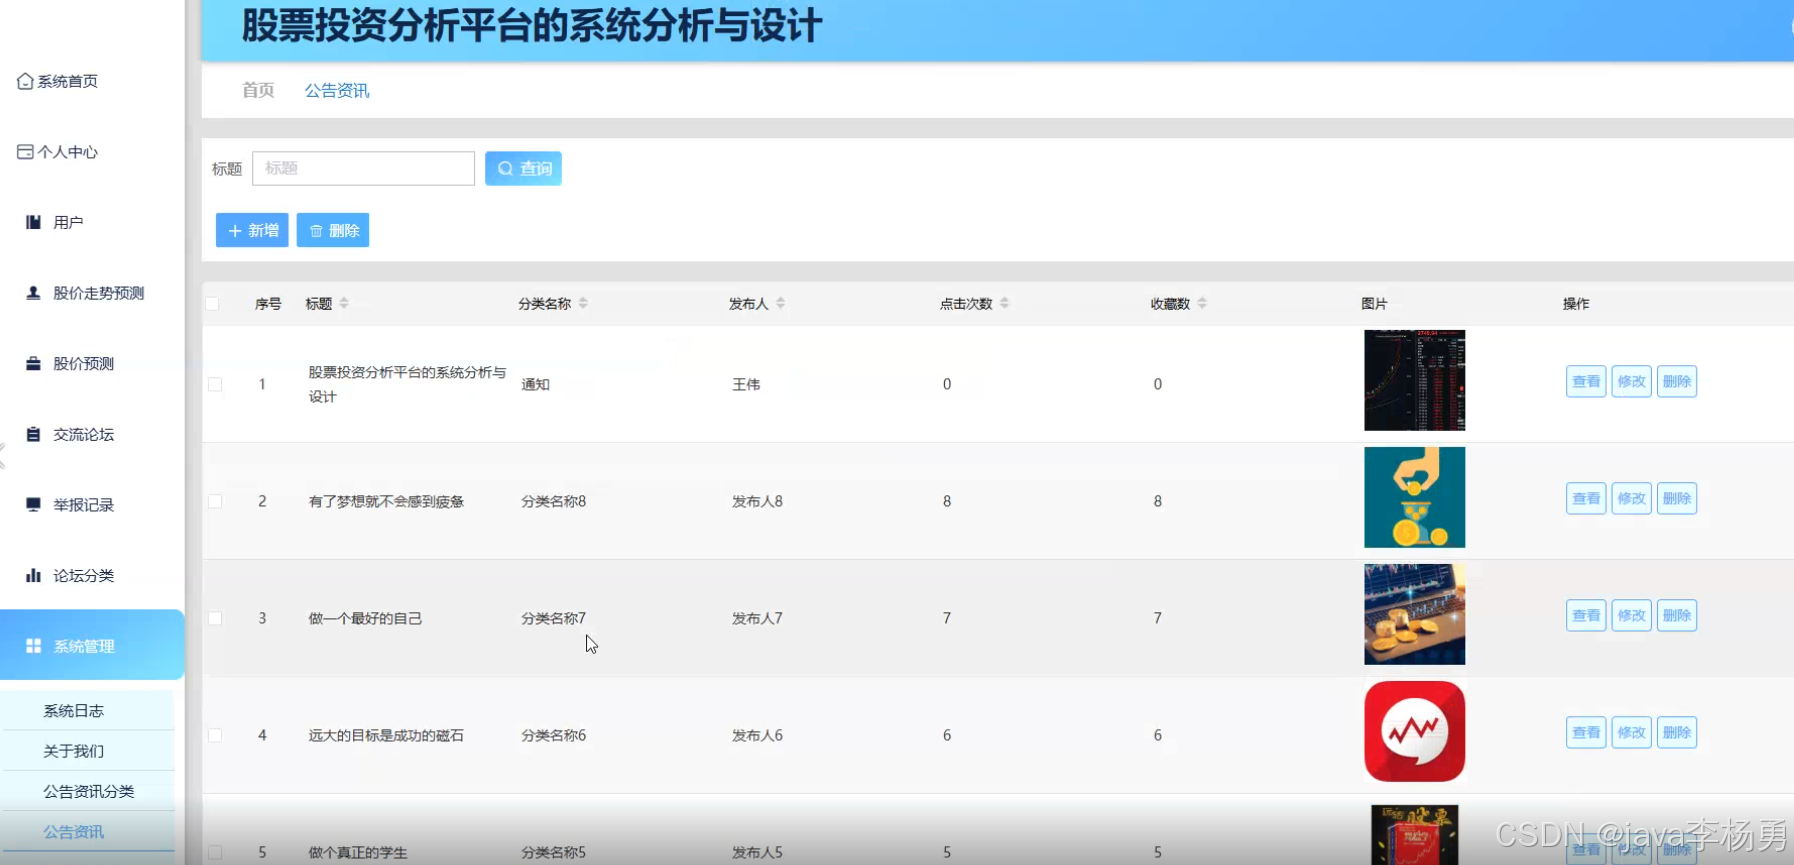Click the magnifier icon in 查询 button
The width and height of the screenshot is (1794, 865).
[x=505, y=168]
